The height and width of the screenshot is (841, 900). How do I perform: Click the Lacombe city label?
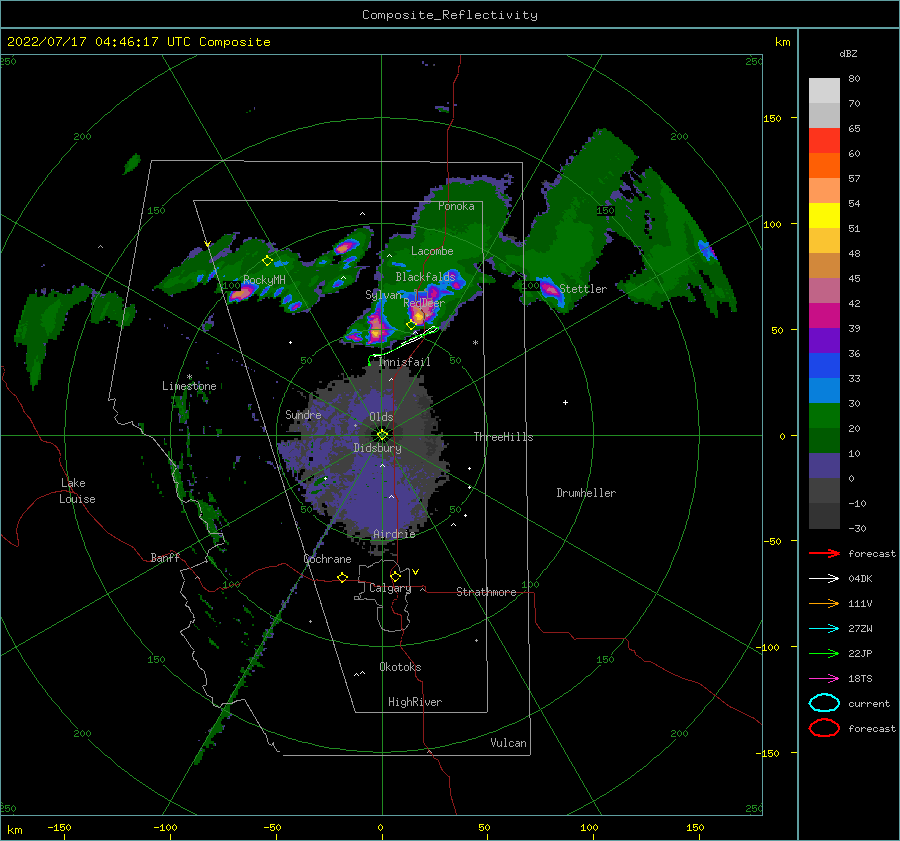tap(432, 251)
